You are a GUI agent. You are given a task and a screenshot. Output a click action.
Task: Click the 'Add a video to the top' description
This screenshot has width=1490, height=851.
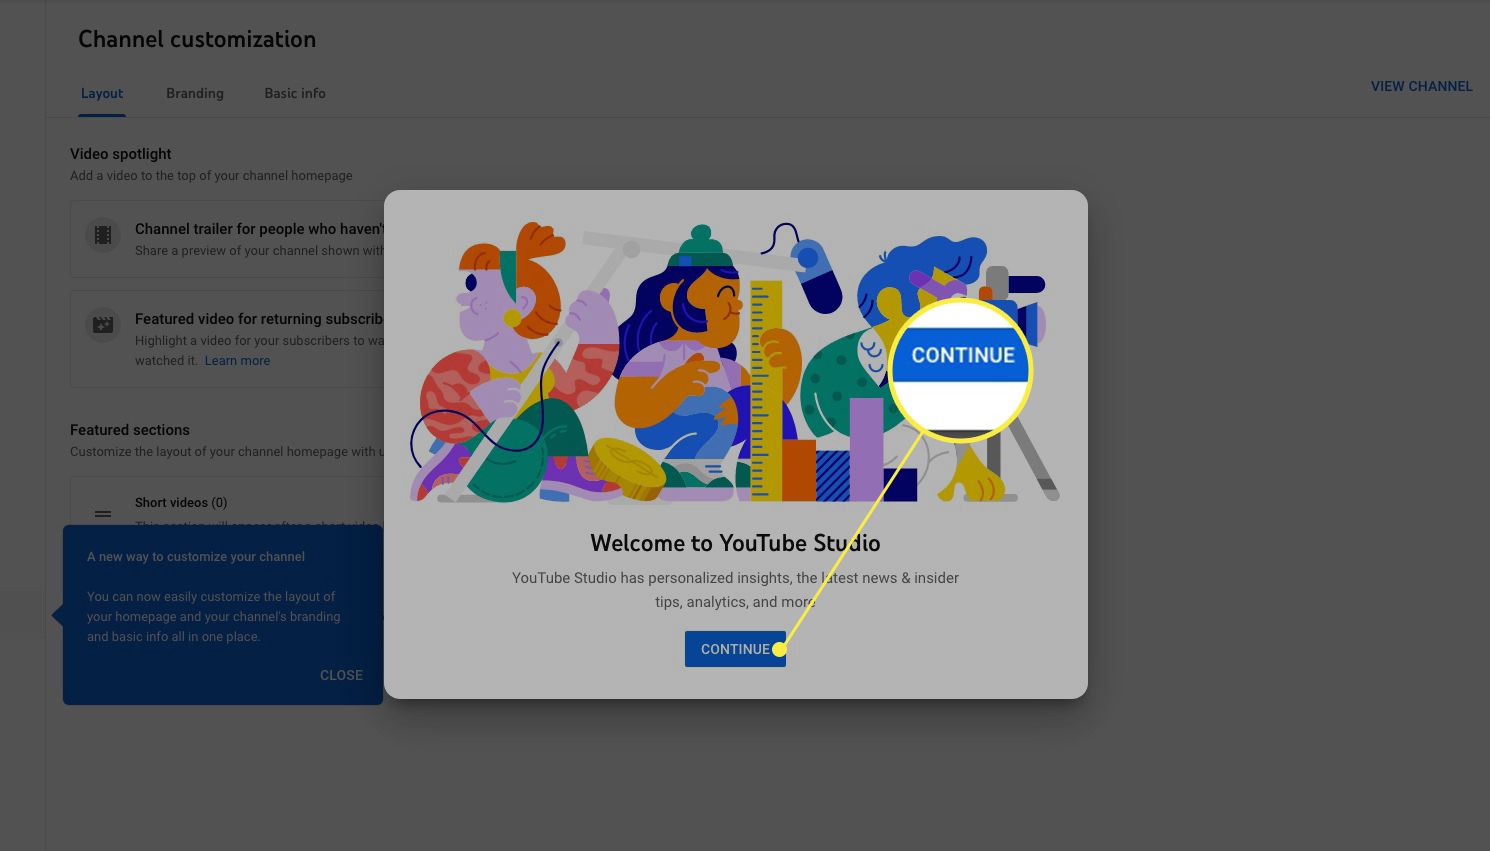211,176
